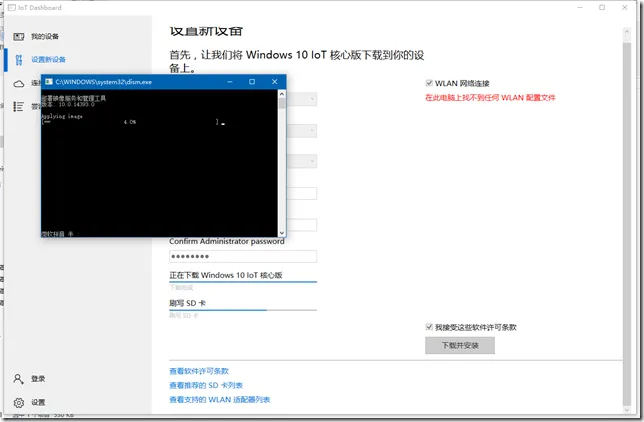Click the 下载并安装 button

point(460,345)
